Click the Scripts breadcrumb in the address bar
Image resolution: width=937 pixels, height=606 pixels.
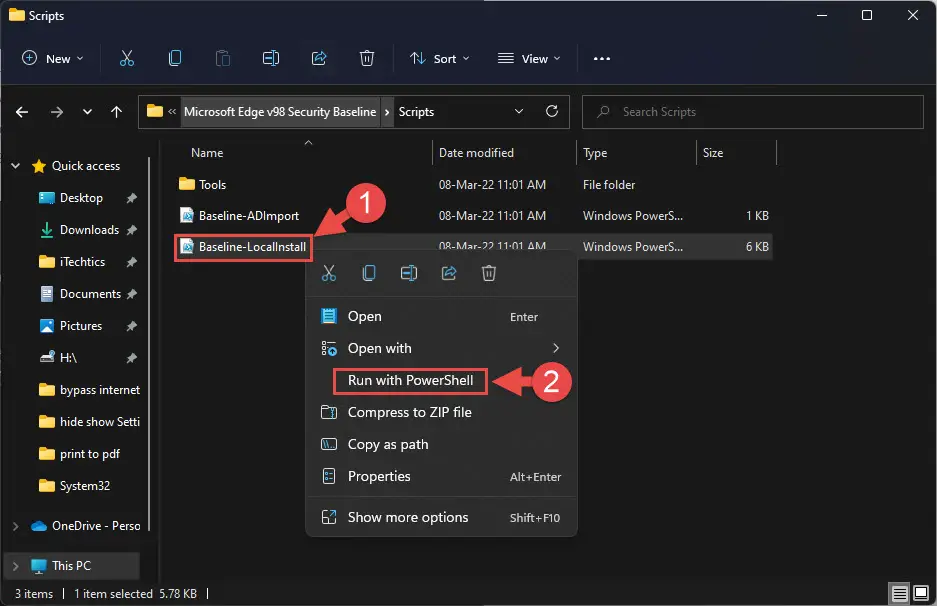coord(416,112)
